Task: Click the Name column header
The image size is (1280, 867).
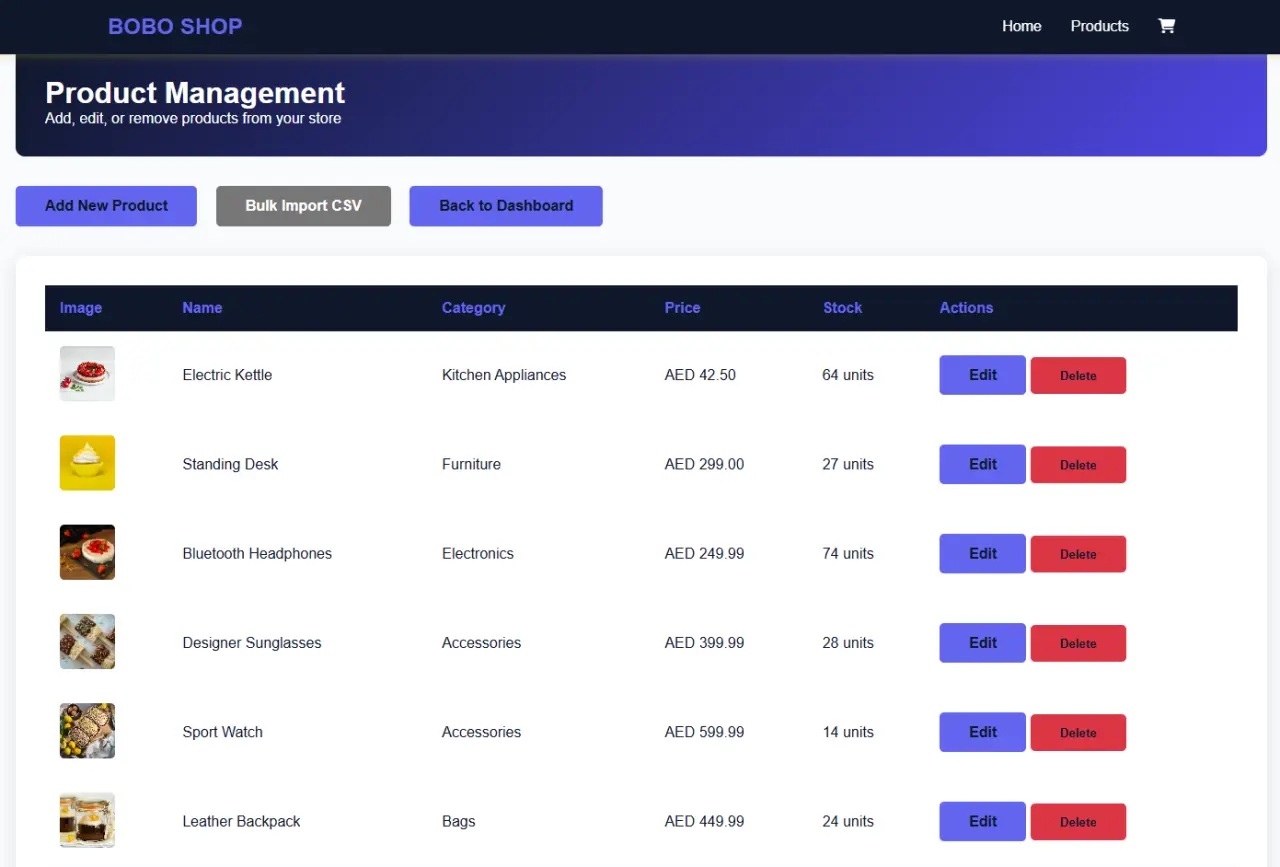Action: pyautogui.click(x=202, y=308)
